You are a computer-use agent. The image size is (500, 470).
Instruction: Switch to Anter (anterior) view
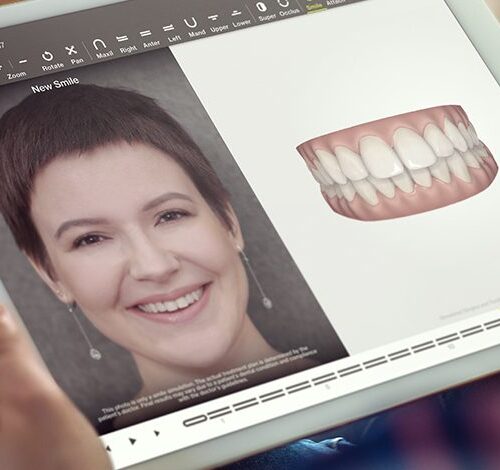[149, 39]
